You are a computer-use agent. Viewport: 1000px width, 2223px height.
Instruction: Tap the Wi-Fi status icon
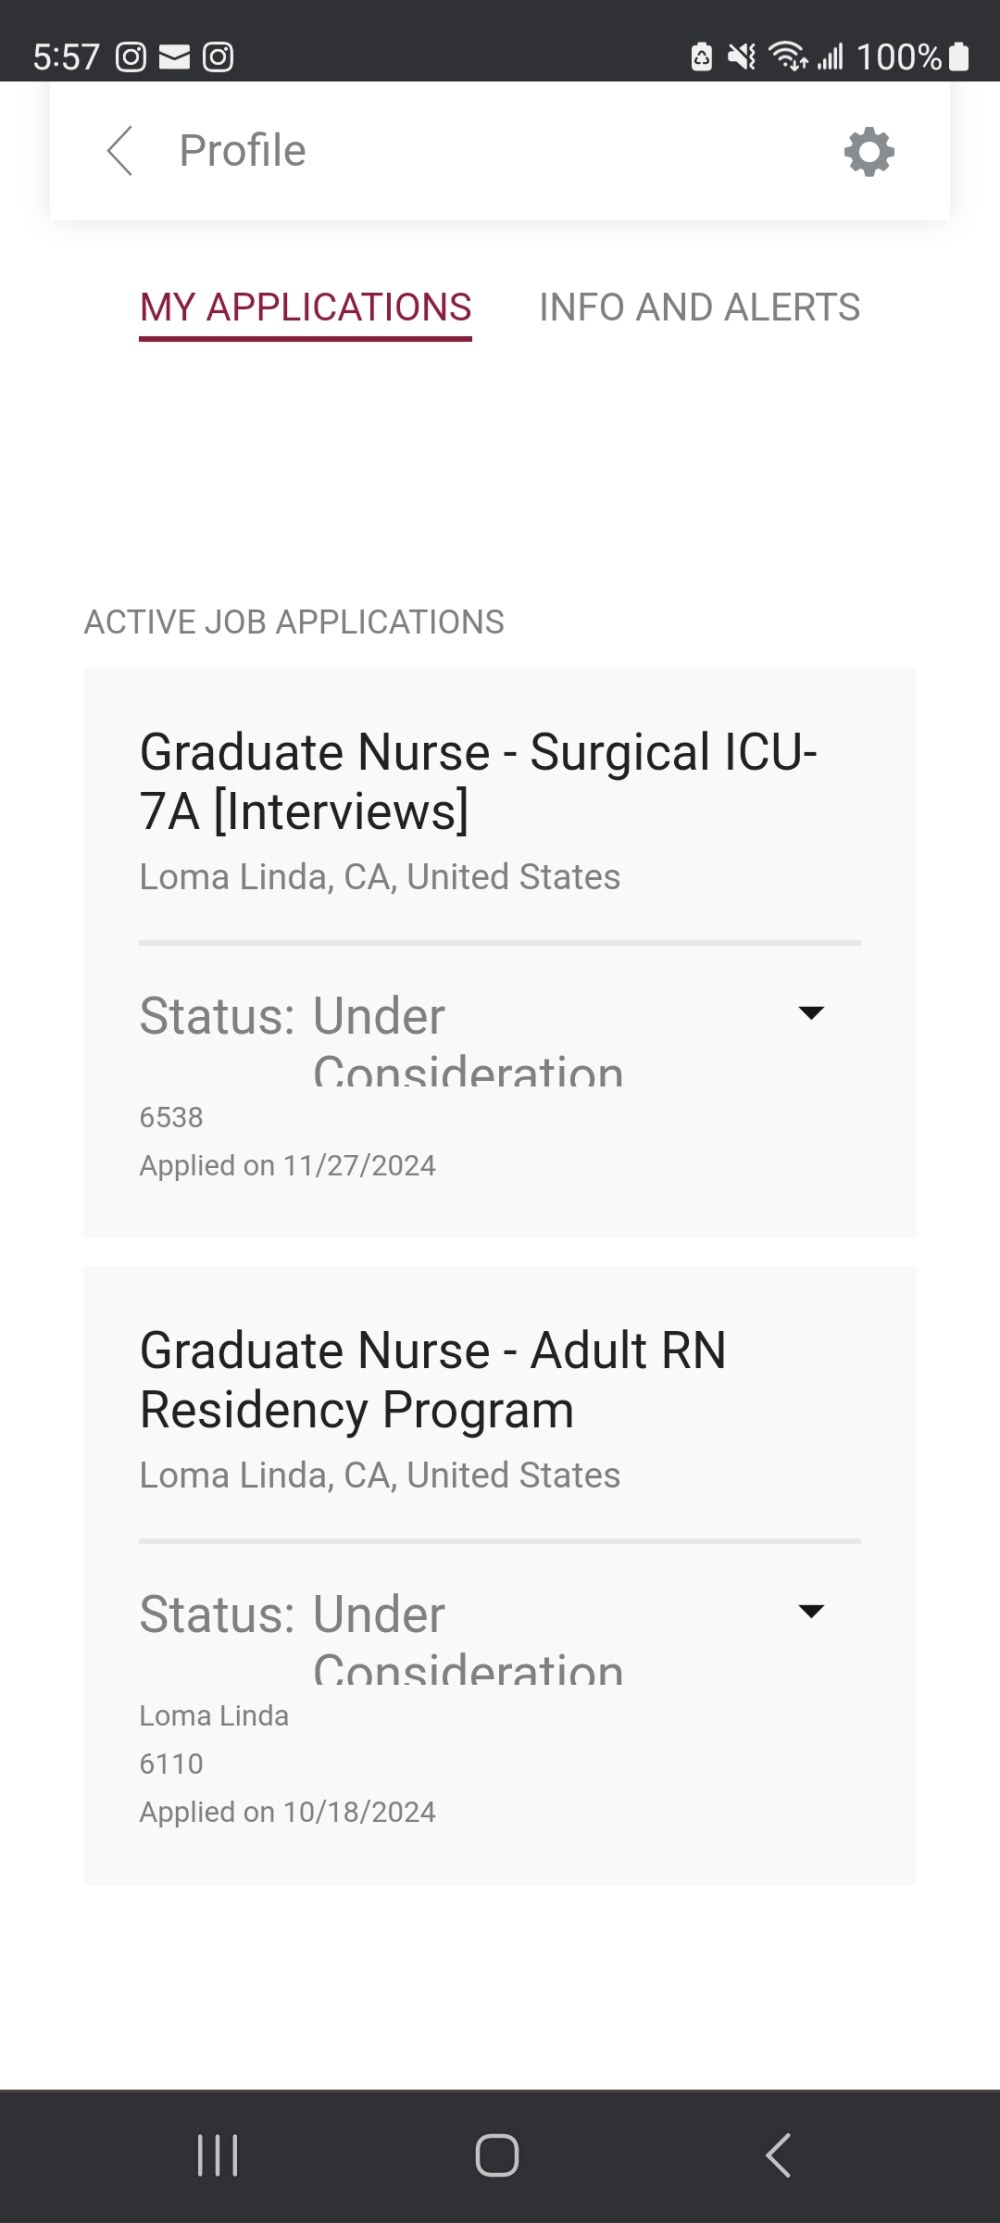coord(789,56)
